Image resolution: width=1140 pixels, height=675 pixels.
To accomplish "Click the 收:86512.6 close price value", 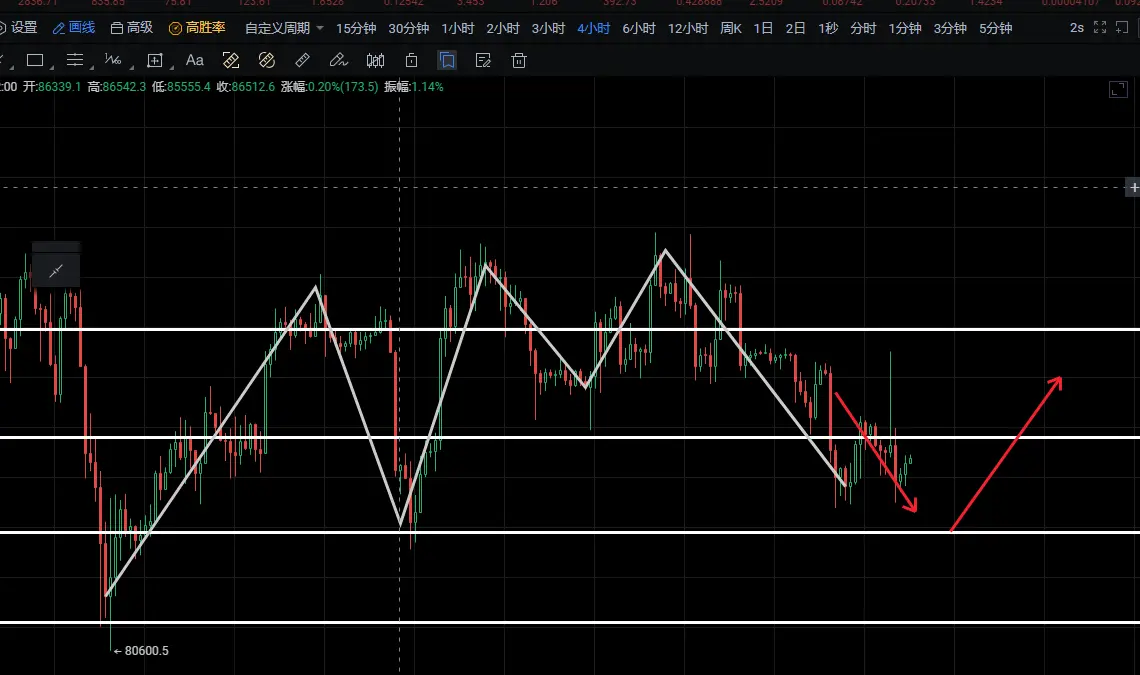I will [246, 87].
